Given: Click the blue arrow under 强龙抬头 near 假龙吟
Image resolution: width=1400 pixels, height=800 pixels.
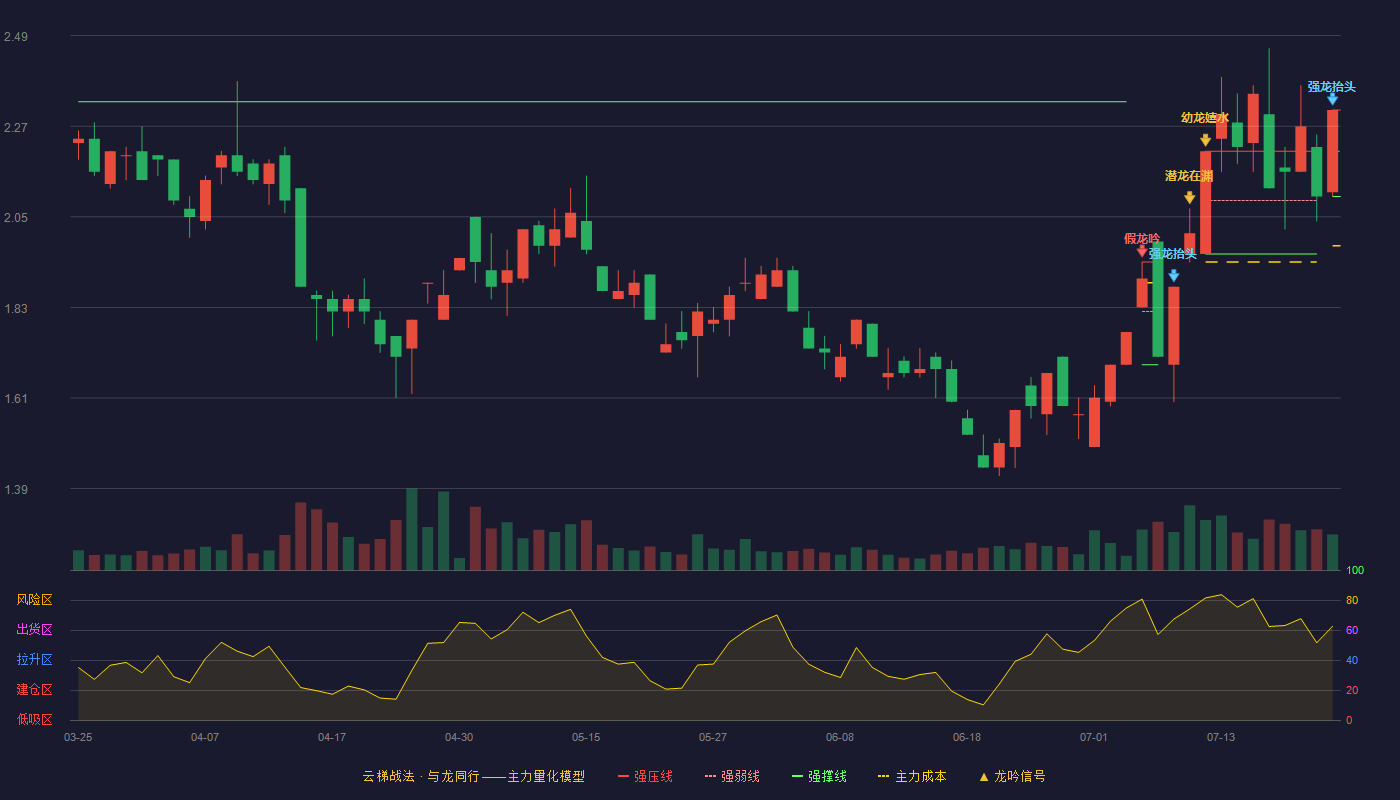Looking at the screenshot, I should [x=1173, y=275].
